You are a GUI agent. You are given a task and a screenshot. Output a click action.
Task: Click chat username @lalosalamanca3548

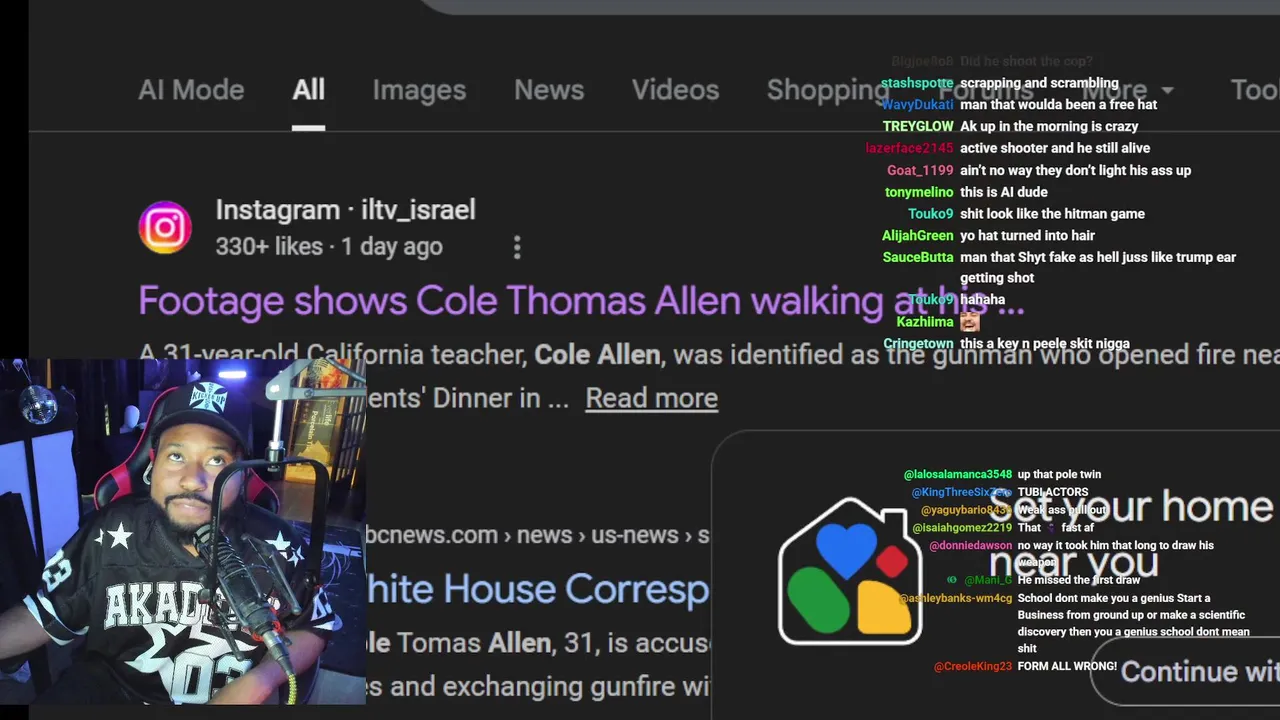coord(958,474)
